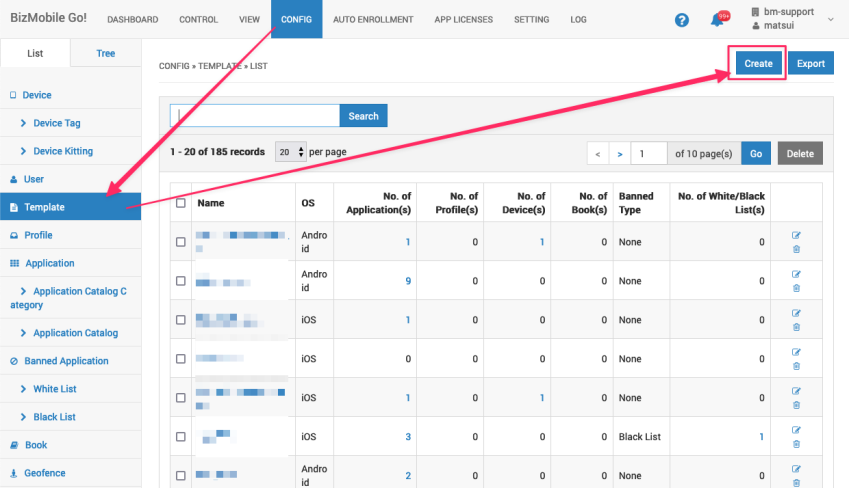Open the AUTO ENROLLMENT menu
This screenshot has width=849, height=488.
pyautogui.click(x=372, y=19)
